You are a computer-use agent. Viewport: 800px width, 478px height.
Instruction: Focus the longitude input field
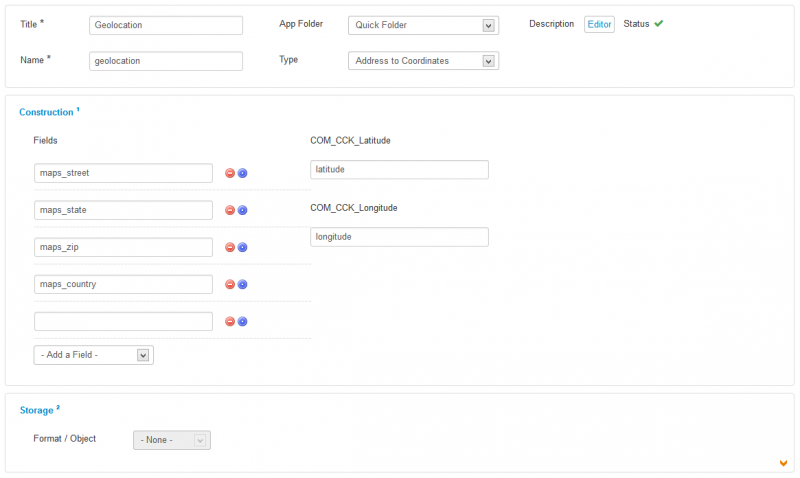[x=399, y=237]
